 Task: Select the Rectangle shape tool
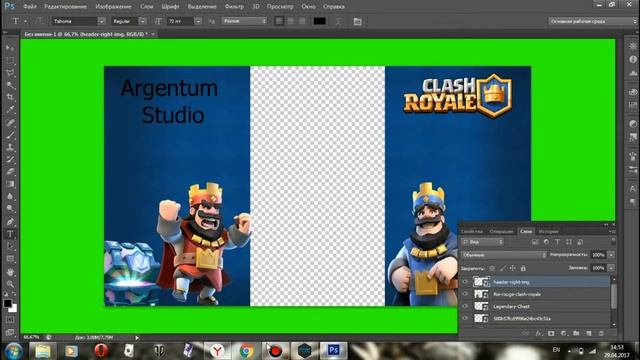coord(10,259)
